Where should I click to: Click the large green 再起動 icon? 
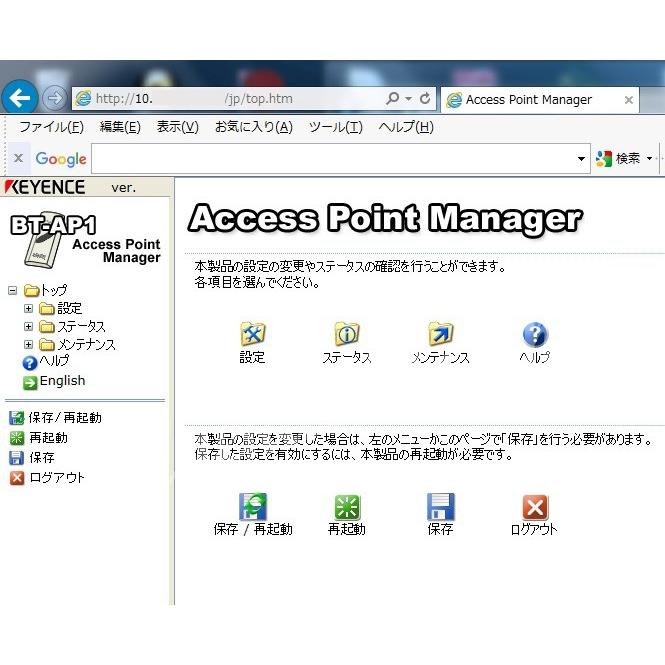(x=347, y=506)
